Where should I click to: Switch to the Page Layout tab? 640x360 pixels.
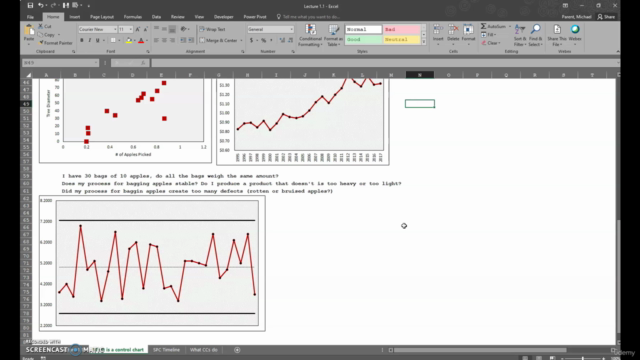click(102, 17)
